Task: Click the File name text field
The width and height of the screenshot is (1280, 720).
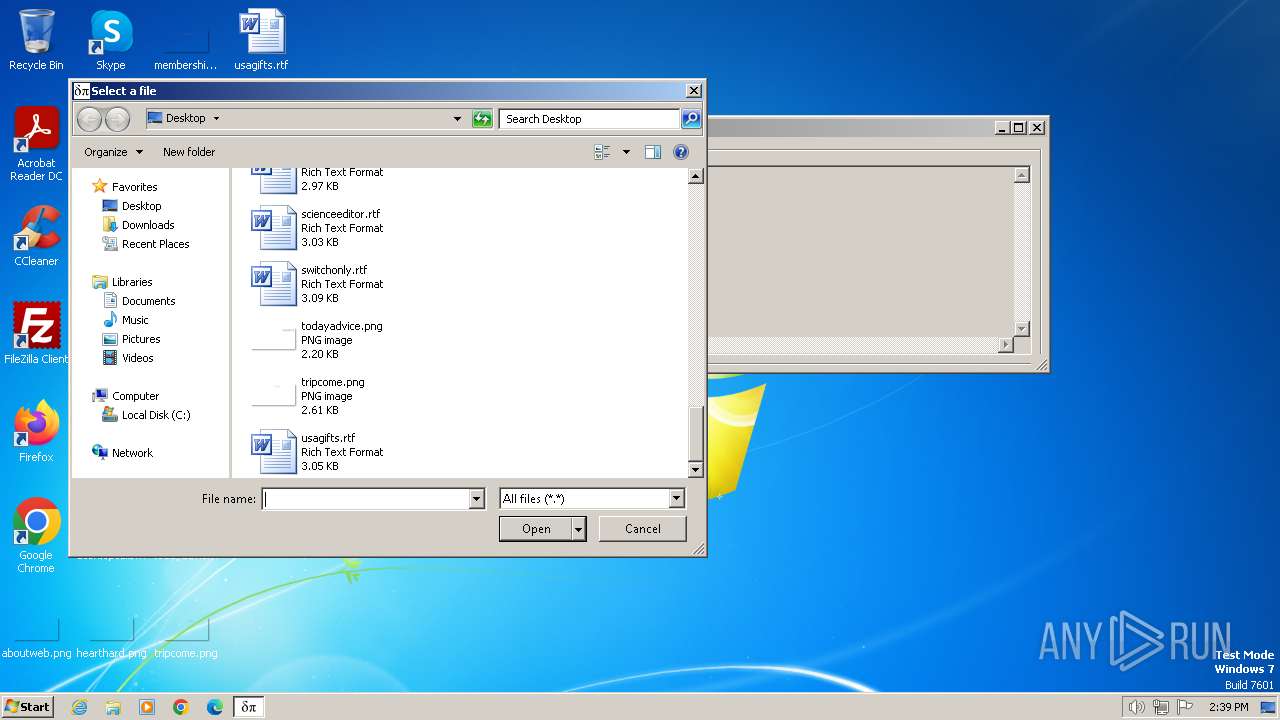Action: pyautogui.click(x=365, y=499)
